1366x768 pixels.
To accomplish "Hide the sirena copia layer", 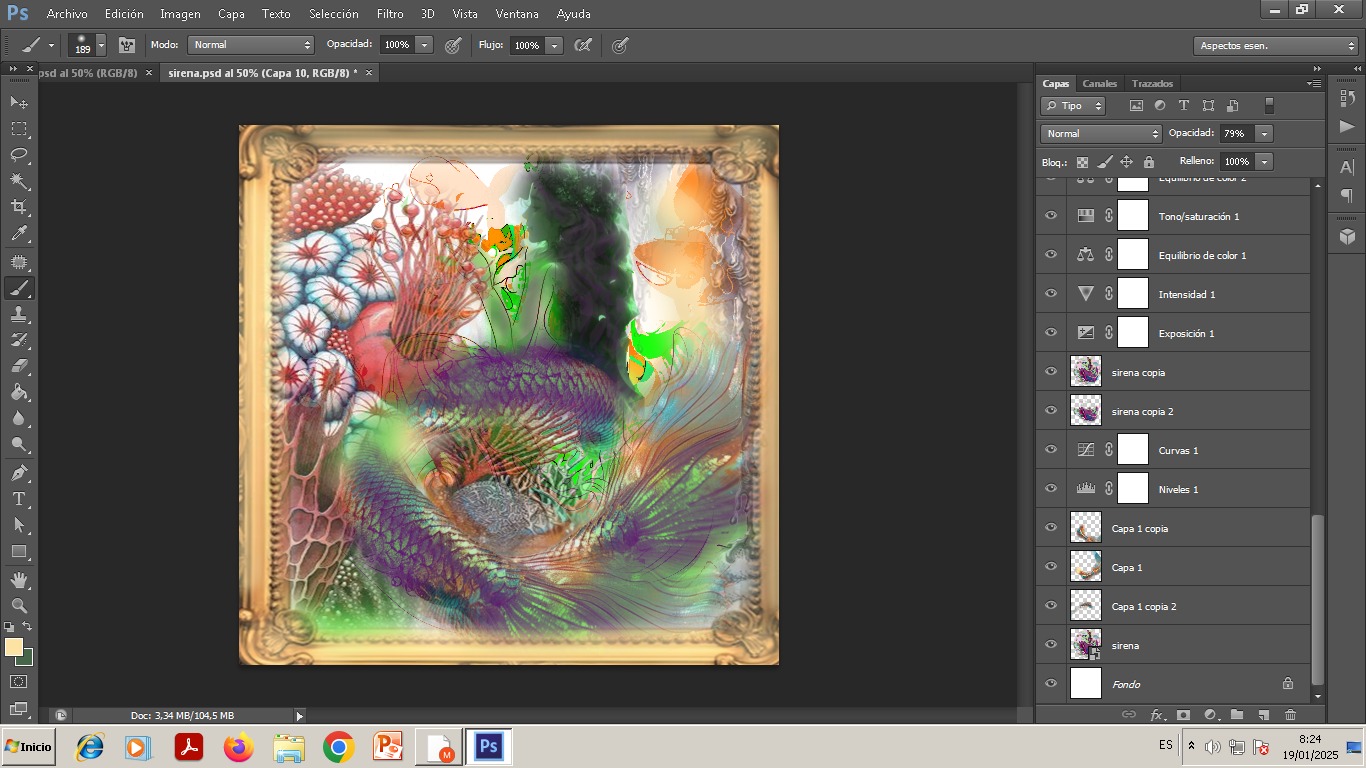I will point(1051,372).
